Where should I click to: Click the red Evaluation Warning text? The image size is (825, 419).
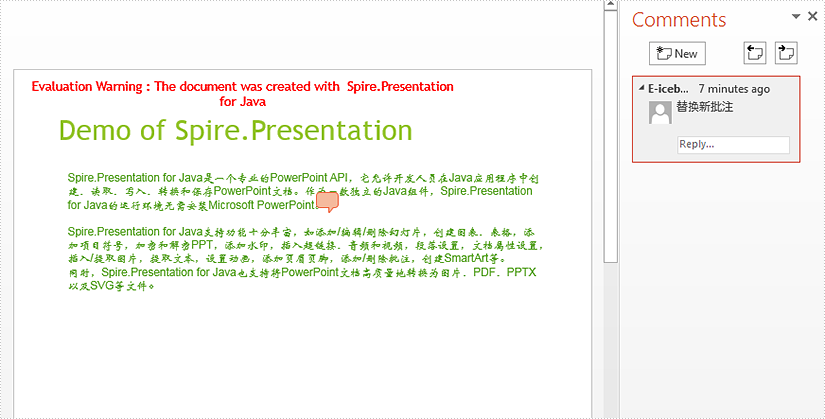click(243, 94)
